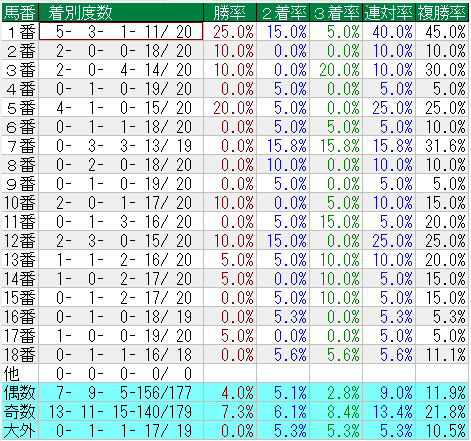Select the 4番 row label
The height and width of the screenshot is (441, 471).
point(20,89)
